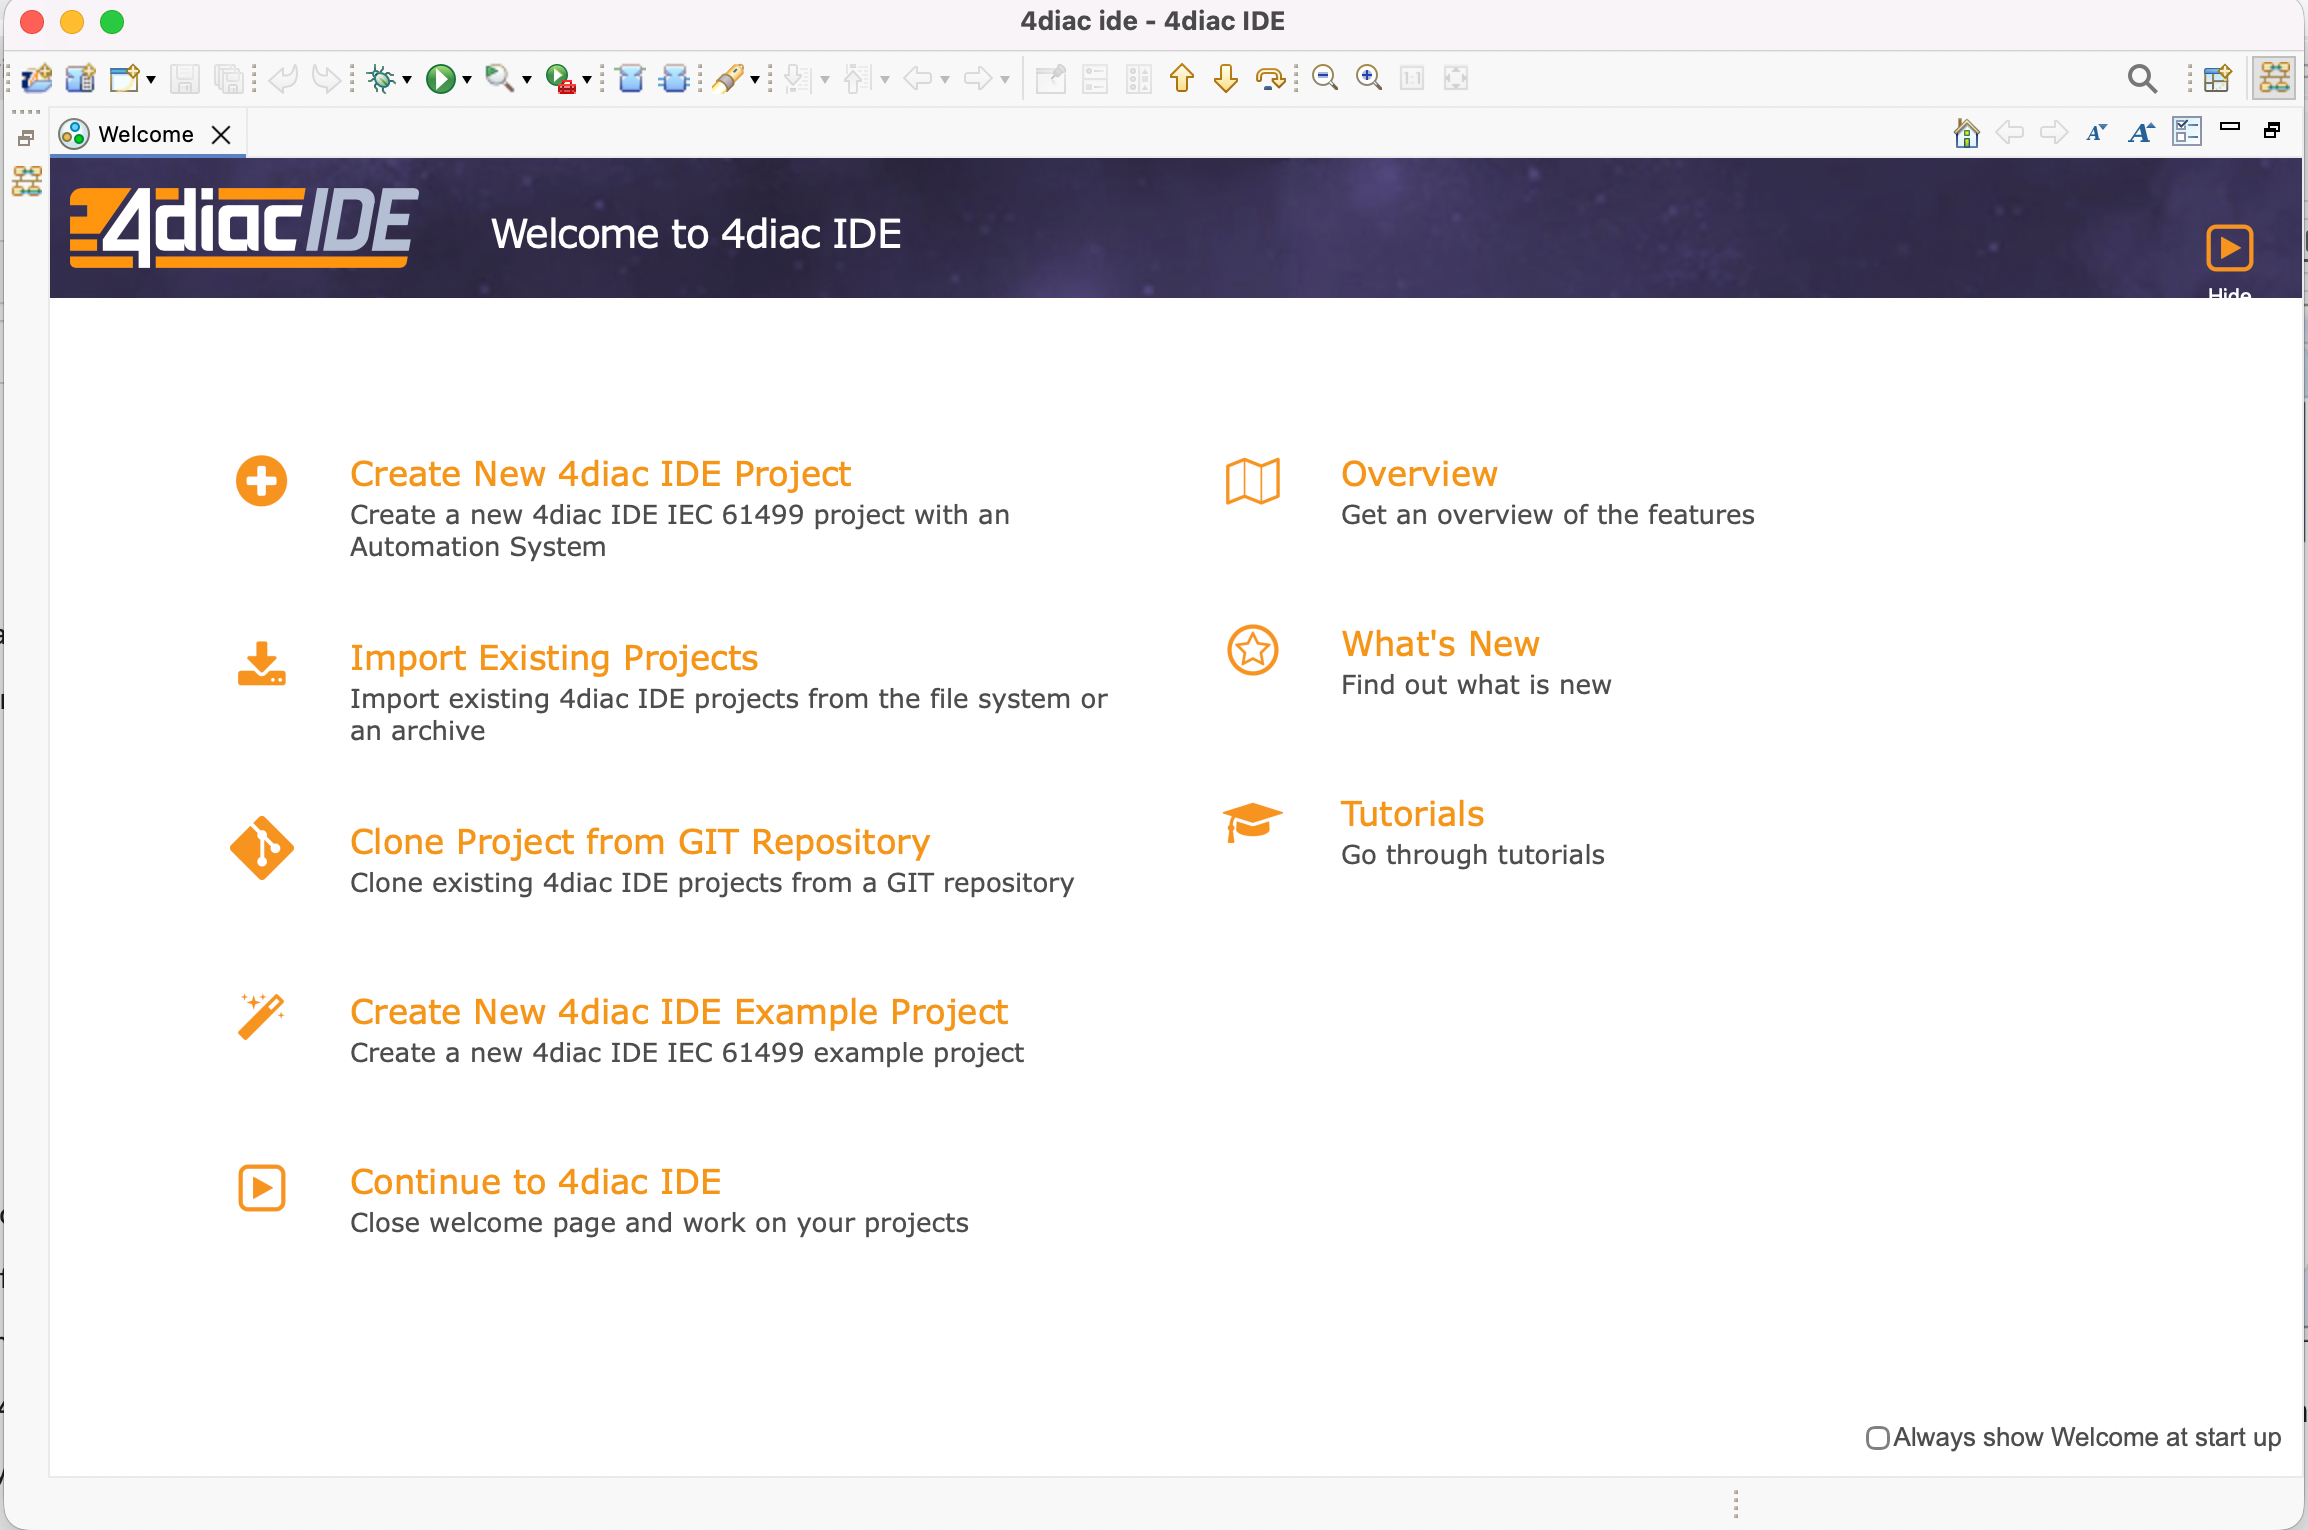Image resolution: width=2308 pixels, height=1530 pixels.
Task: Click the Back navigation arrow in main toolbar
Action: coord(917,78)
